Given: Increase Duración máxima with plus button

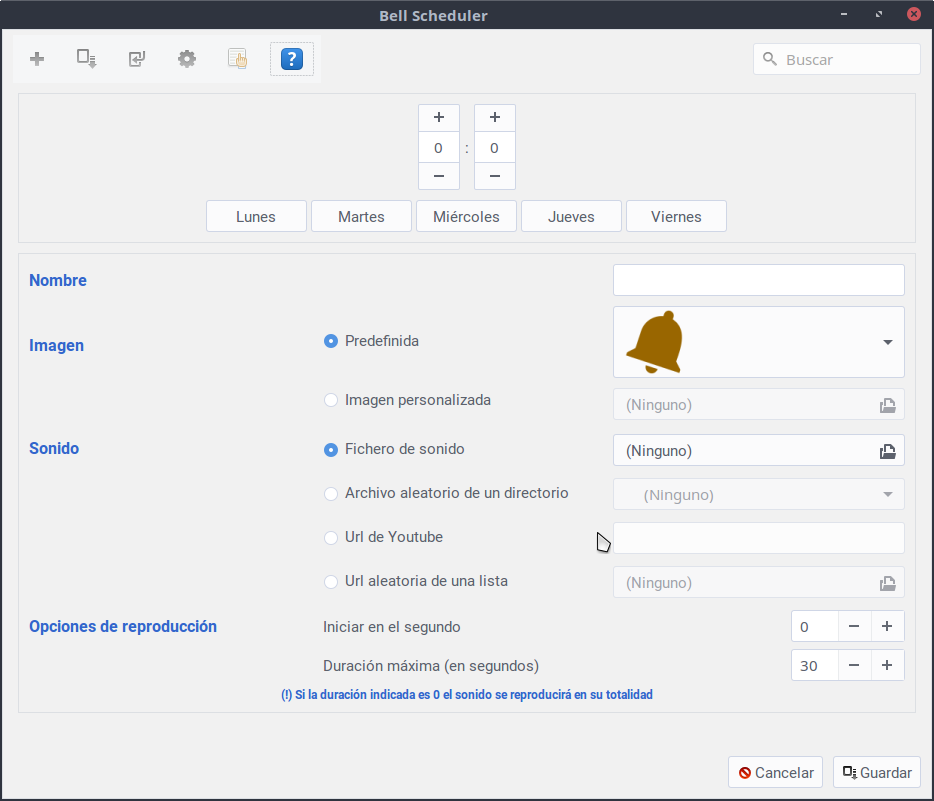Looking at the screenshot, I should click(x=887, y=665).
